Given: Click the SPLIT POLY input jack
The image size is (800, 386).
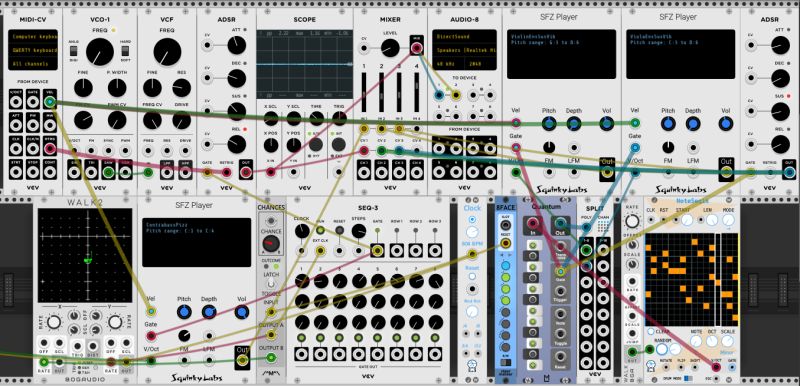Looking at the screenshot, I should click(x=586, y=227).
